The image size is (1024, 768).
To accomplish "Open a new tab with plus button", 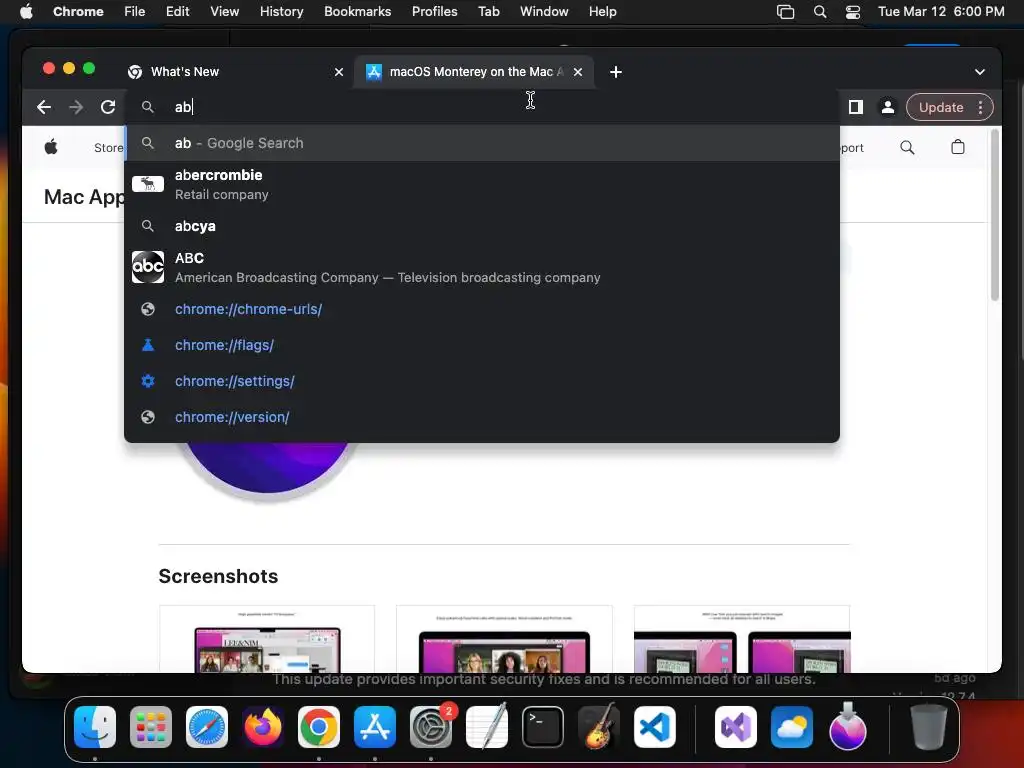I will (x=615, y=72).
